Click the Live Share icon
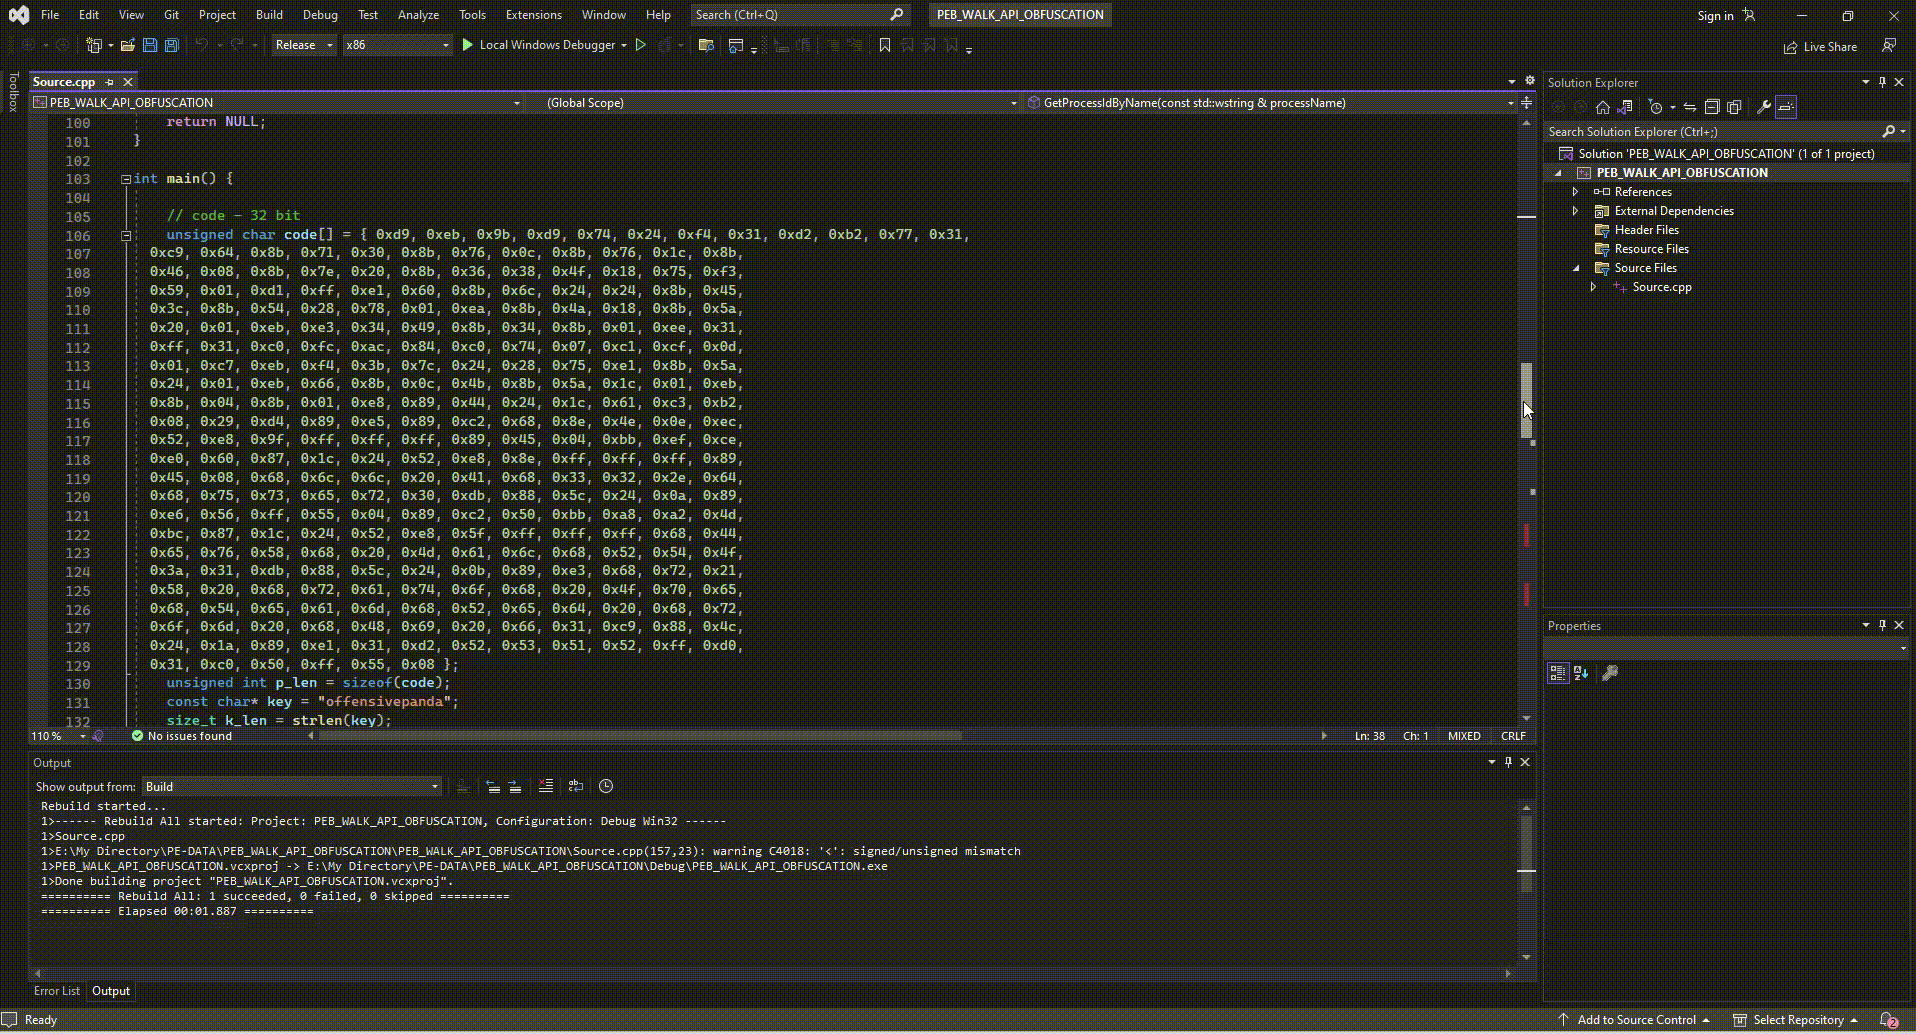The height and width of the screenshot is (1034, 1916). coord(1820,47)
